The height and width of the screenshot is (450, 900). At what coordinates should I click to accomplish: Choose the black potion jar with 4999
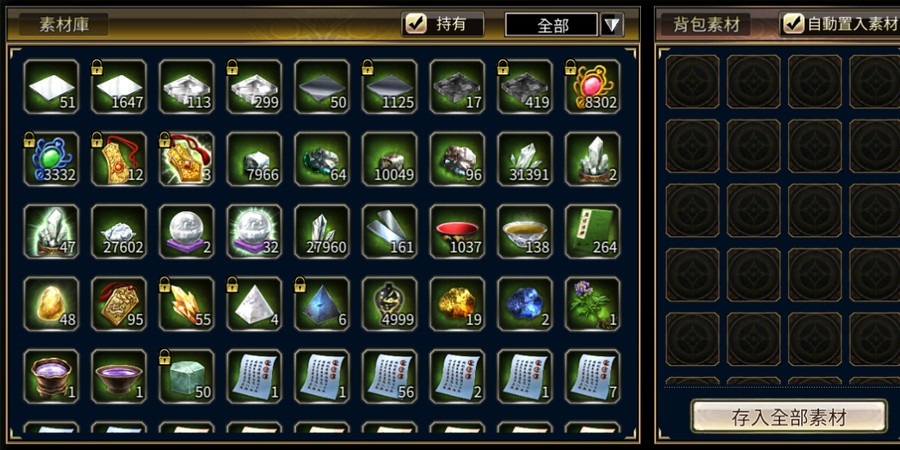(390, 304)
